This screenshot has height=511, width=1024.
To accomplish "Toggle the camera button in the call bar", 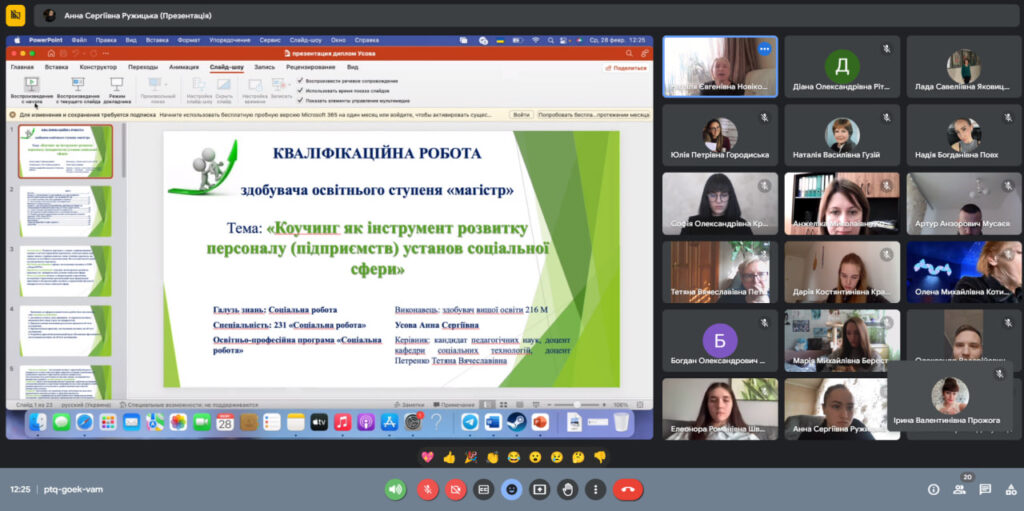I will pos(454,490).
